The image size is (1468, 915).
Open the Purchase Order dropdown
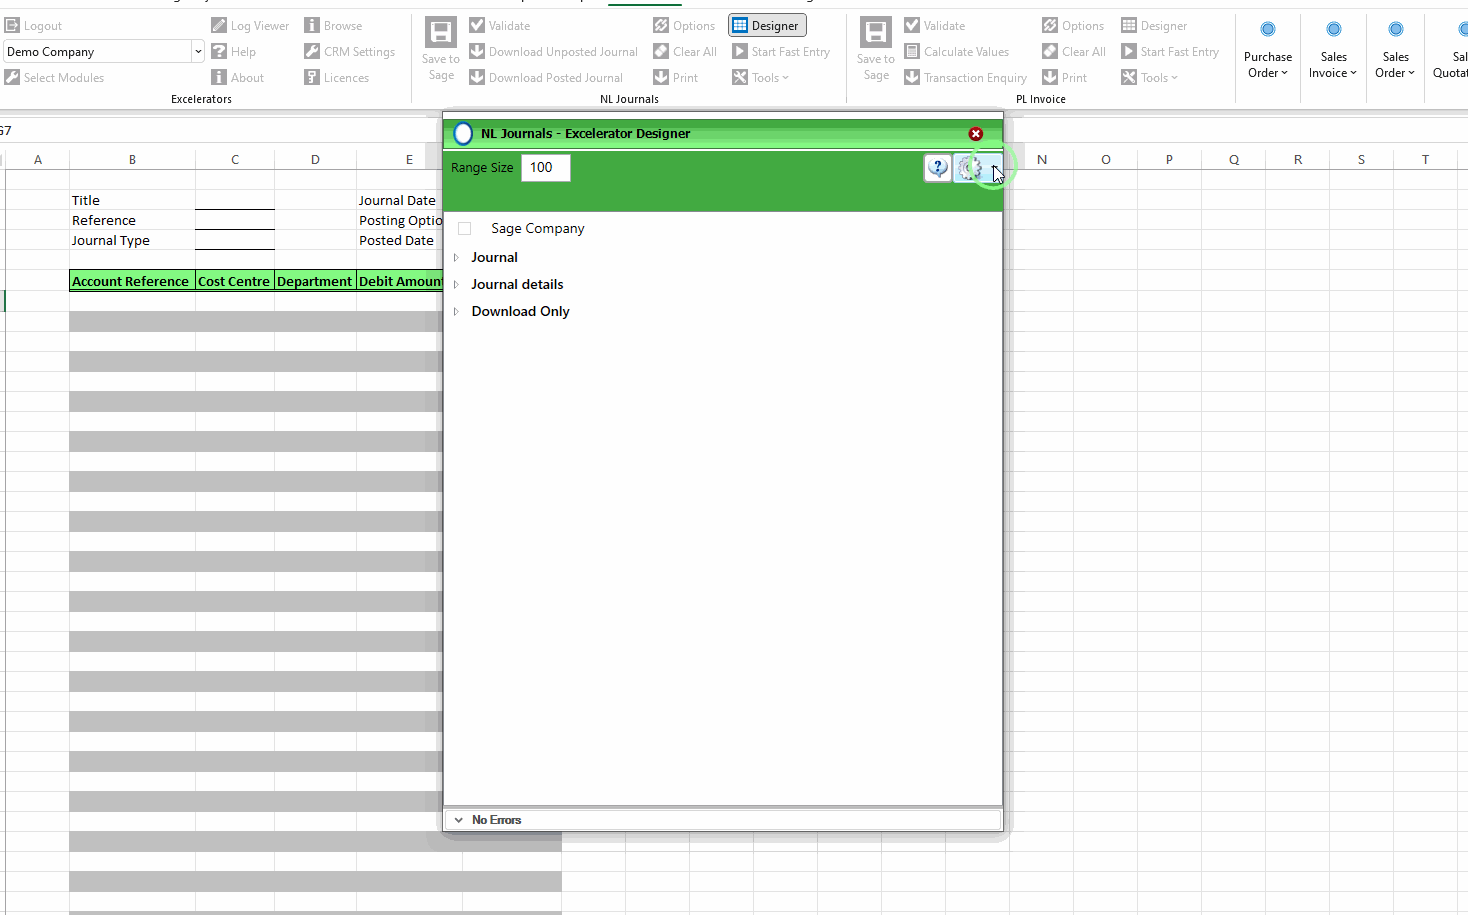pyautogui.click(x=1268, y=50)
